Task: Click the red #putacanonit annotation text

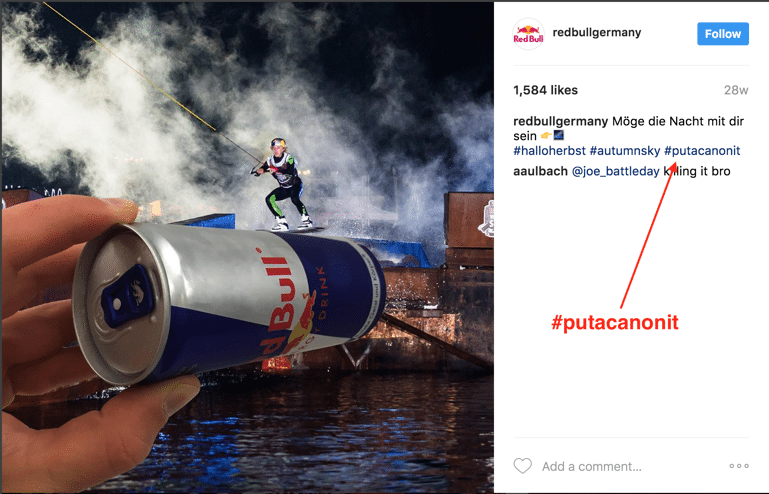Action: point(615,322)
